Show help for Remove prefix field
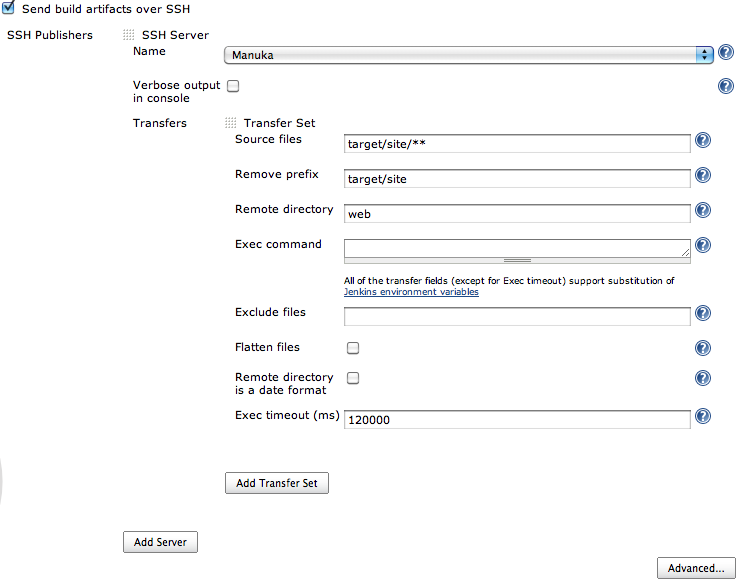Viewport: 736px width, 579px height. (703, 175)
